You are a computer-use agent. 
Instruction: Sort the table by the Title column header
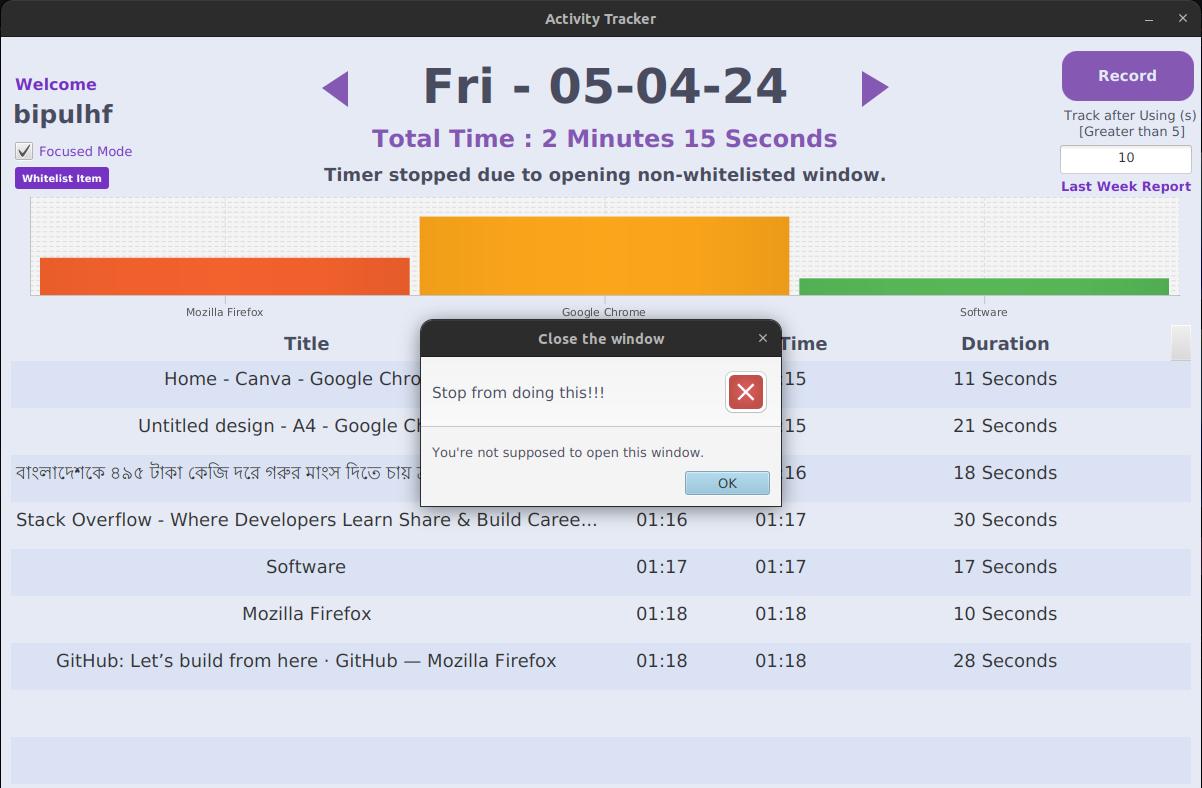306,343
